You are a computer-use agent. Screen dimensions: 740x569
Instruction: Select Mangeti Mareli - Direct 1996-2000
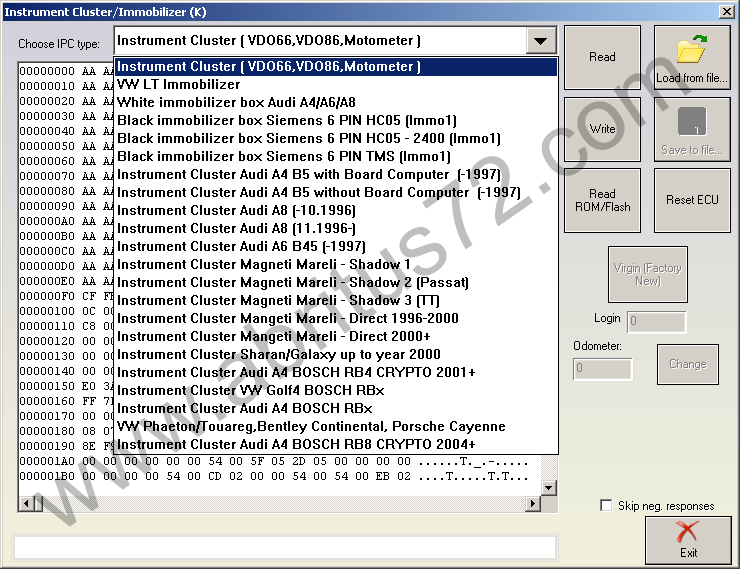tap(336, 318)
